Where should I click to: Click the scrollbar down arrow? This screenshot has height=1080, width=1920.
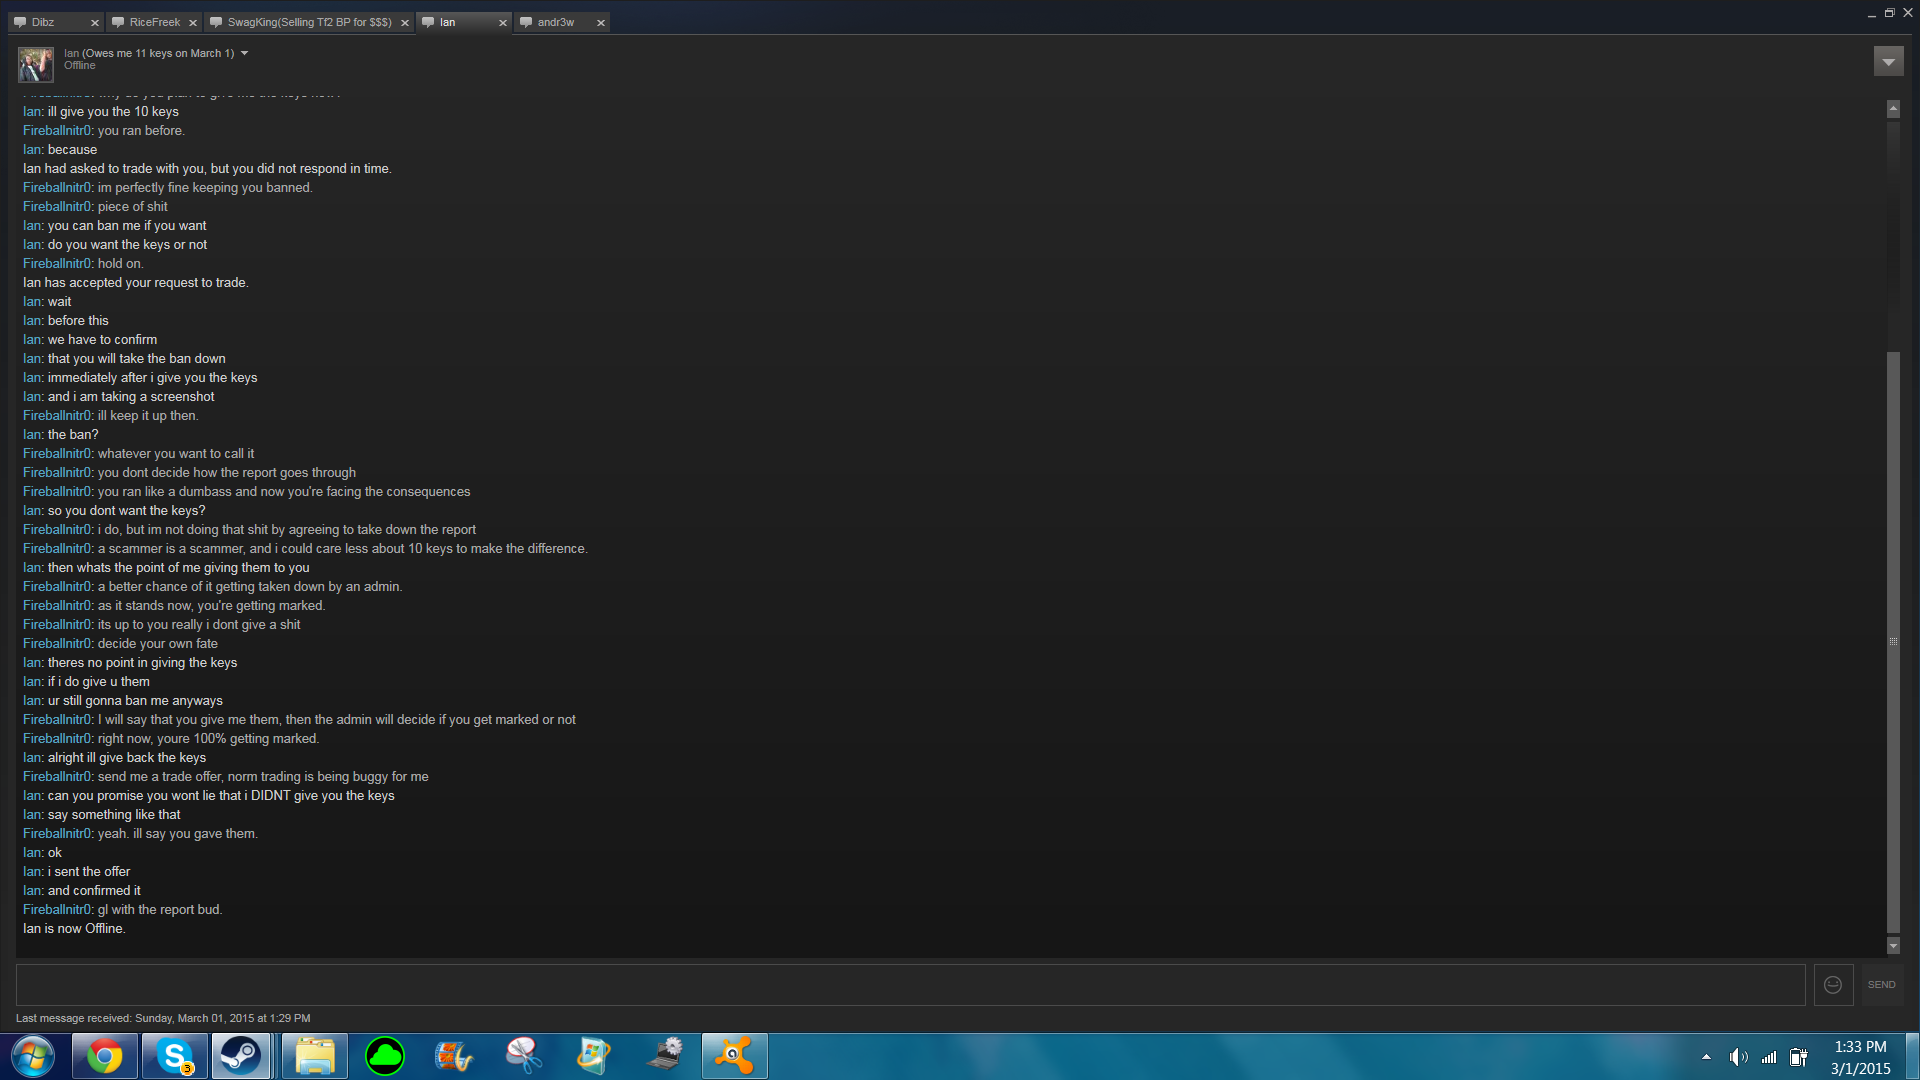(x=1892, y=946)
